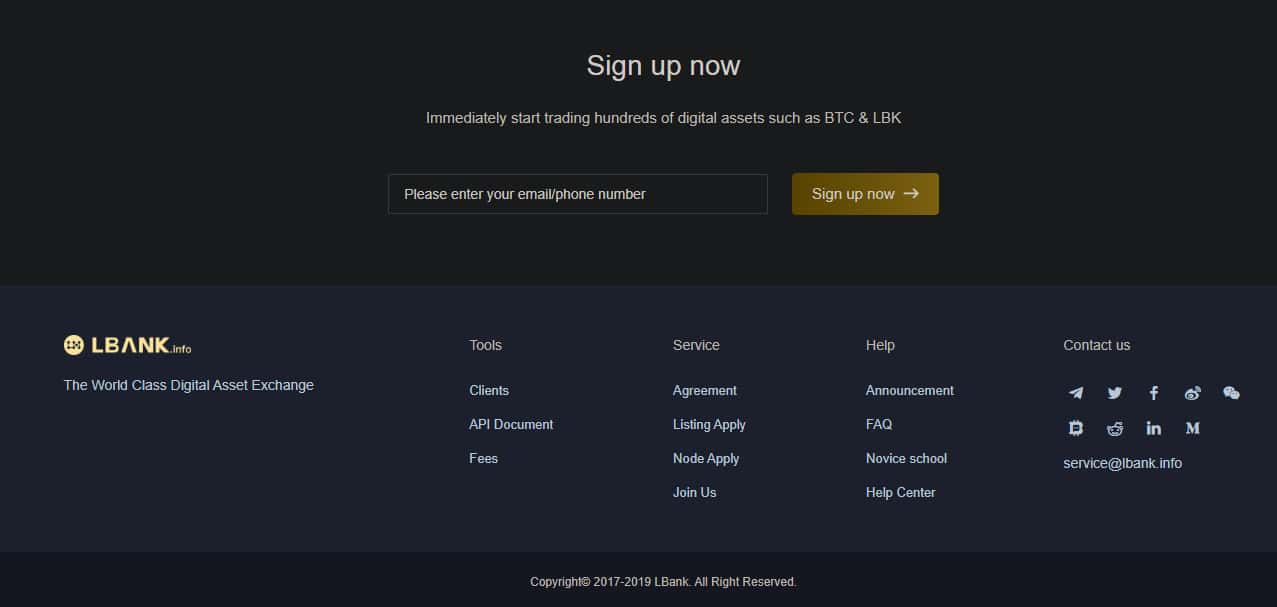Focus the email/phone number input field
Viewport: 1277px width, 607px height.
[x=577, y=194]
